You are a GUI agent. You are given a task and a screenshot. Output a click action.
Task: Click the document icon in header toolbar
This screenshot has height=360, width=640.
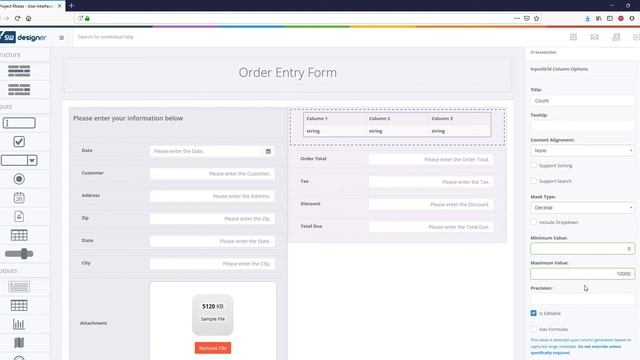tap(616, 37)
